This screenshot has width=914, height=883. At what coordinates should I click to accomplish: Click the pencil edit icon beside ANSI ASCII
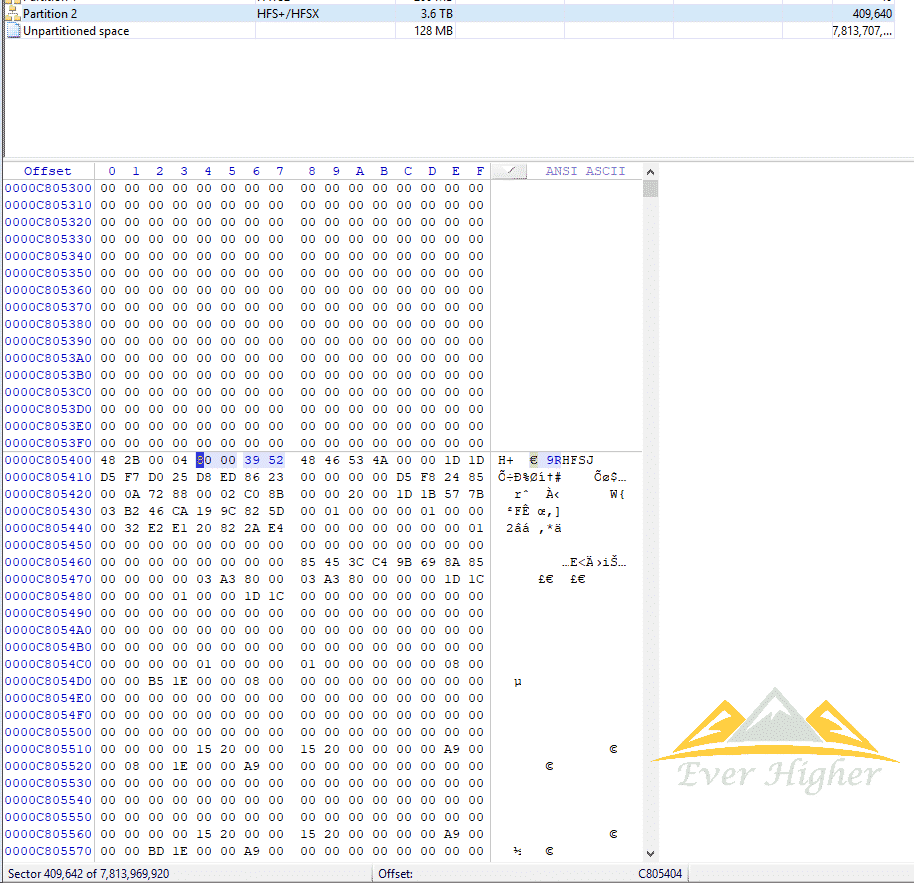(511, 171)
